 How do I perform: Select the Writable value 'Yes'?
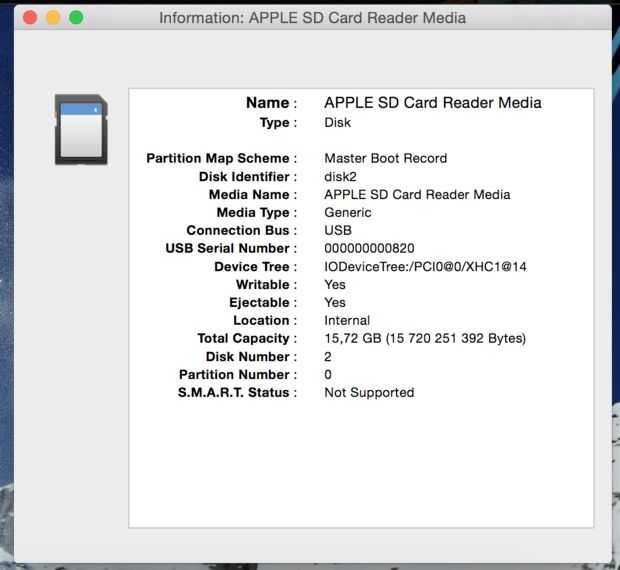335,285
